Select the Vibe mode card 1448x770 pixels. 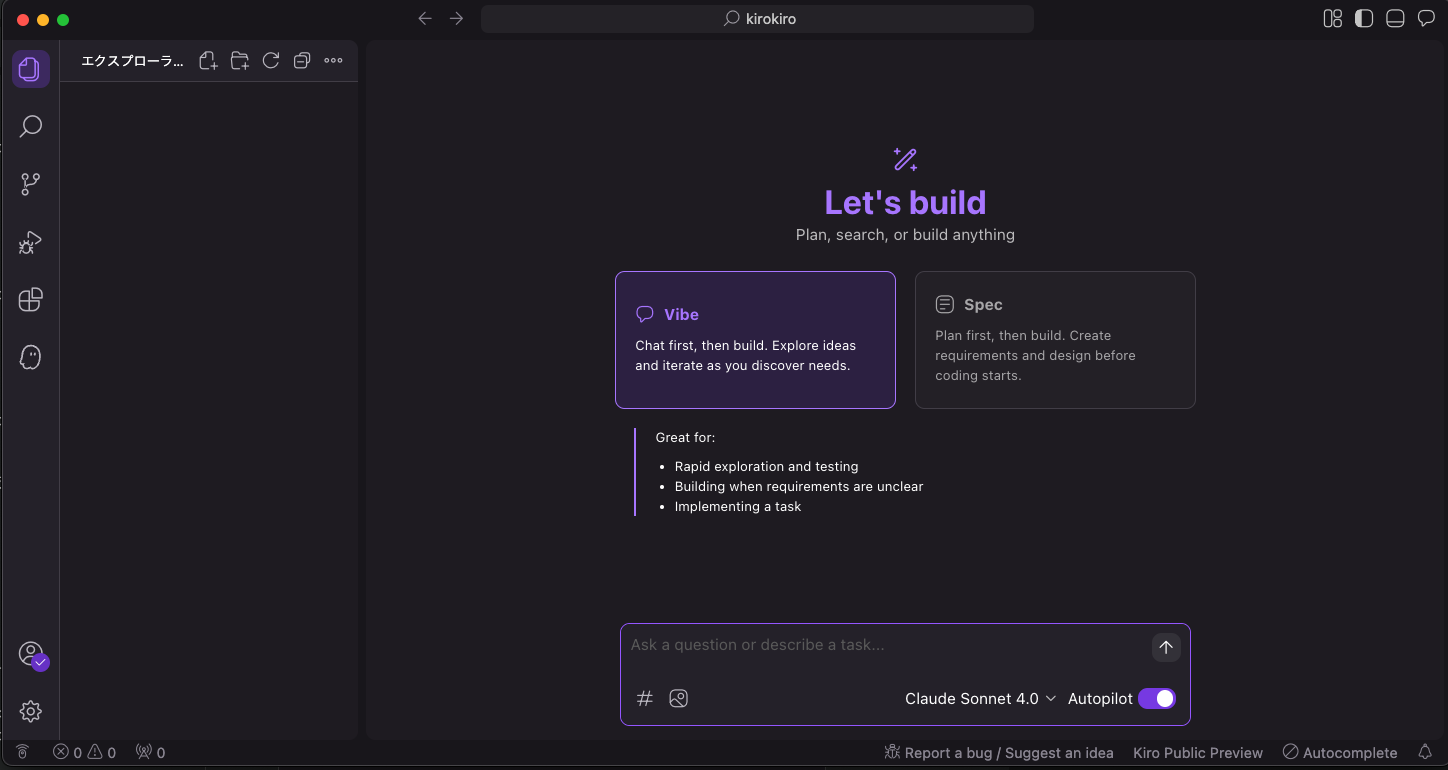coord(755,340)
